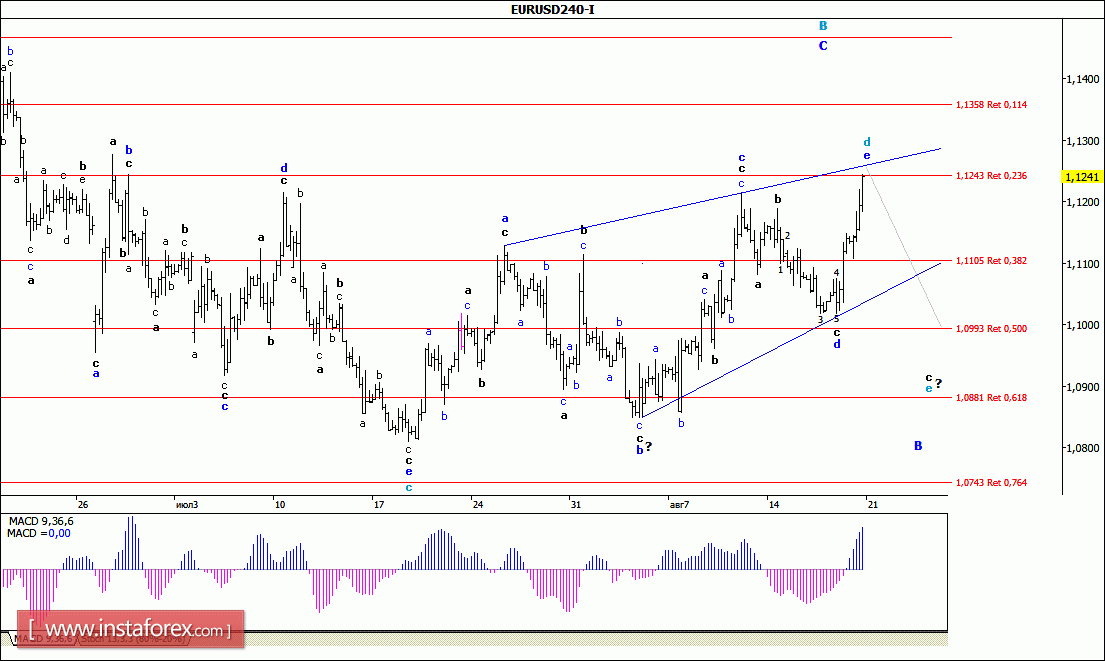Screen dimensions: 1105x661
Task: Select the cyan B wave label at top
Action: pyautogui.click(x=823, y=26)
